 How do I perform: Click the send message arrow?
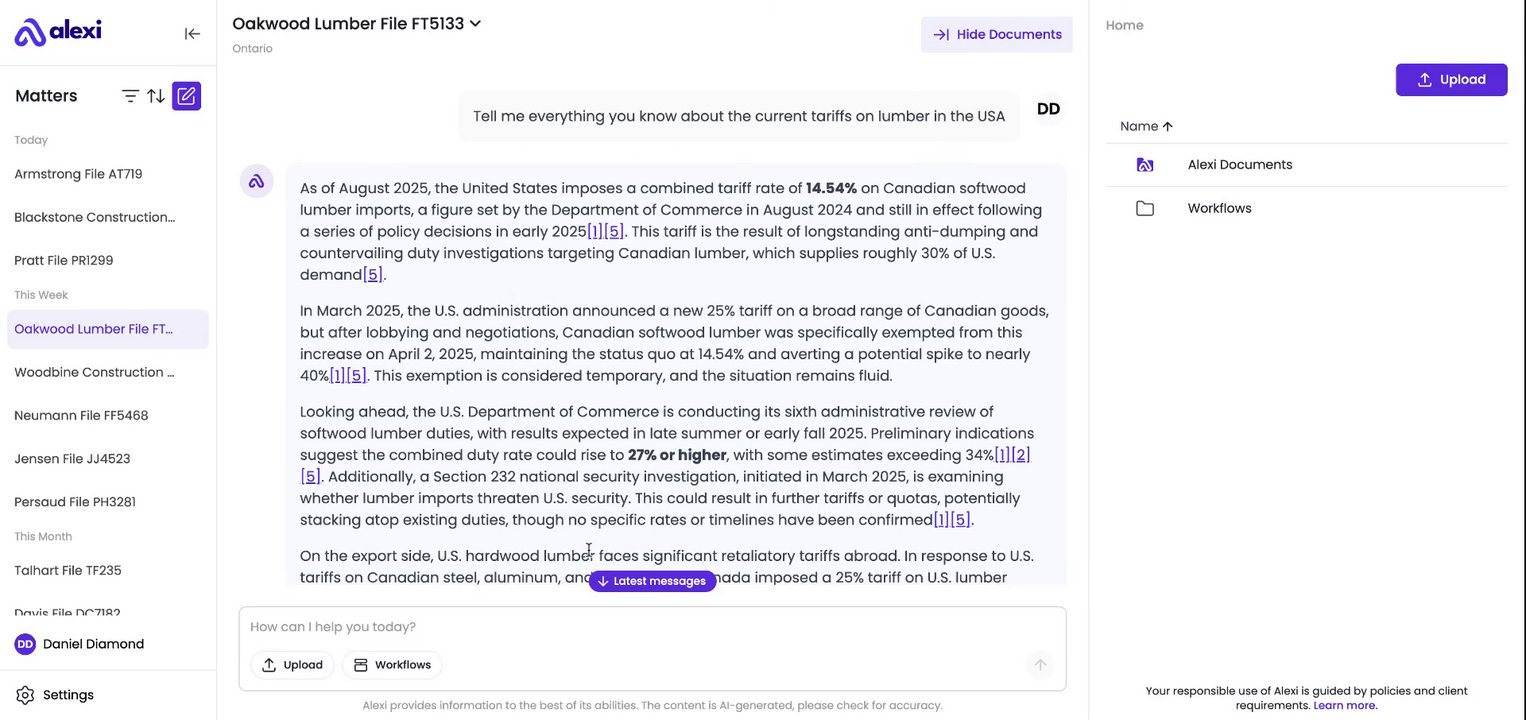[x=1040, y=665]
